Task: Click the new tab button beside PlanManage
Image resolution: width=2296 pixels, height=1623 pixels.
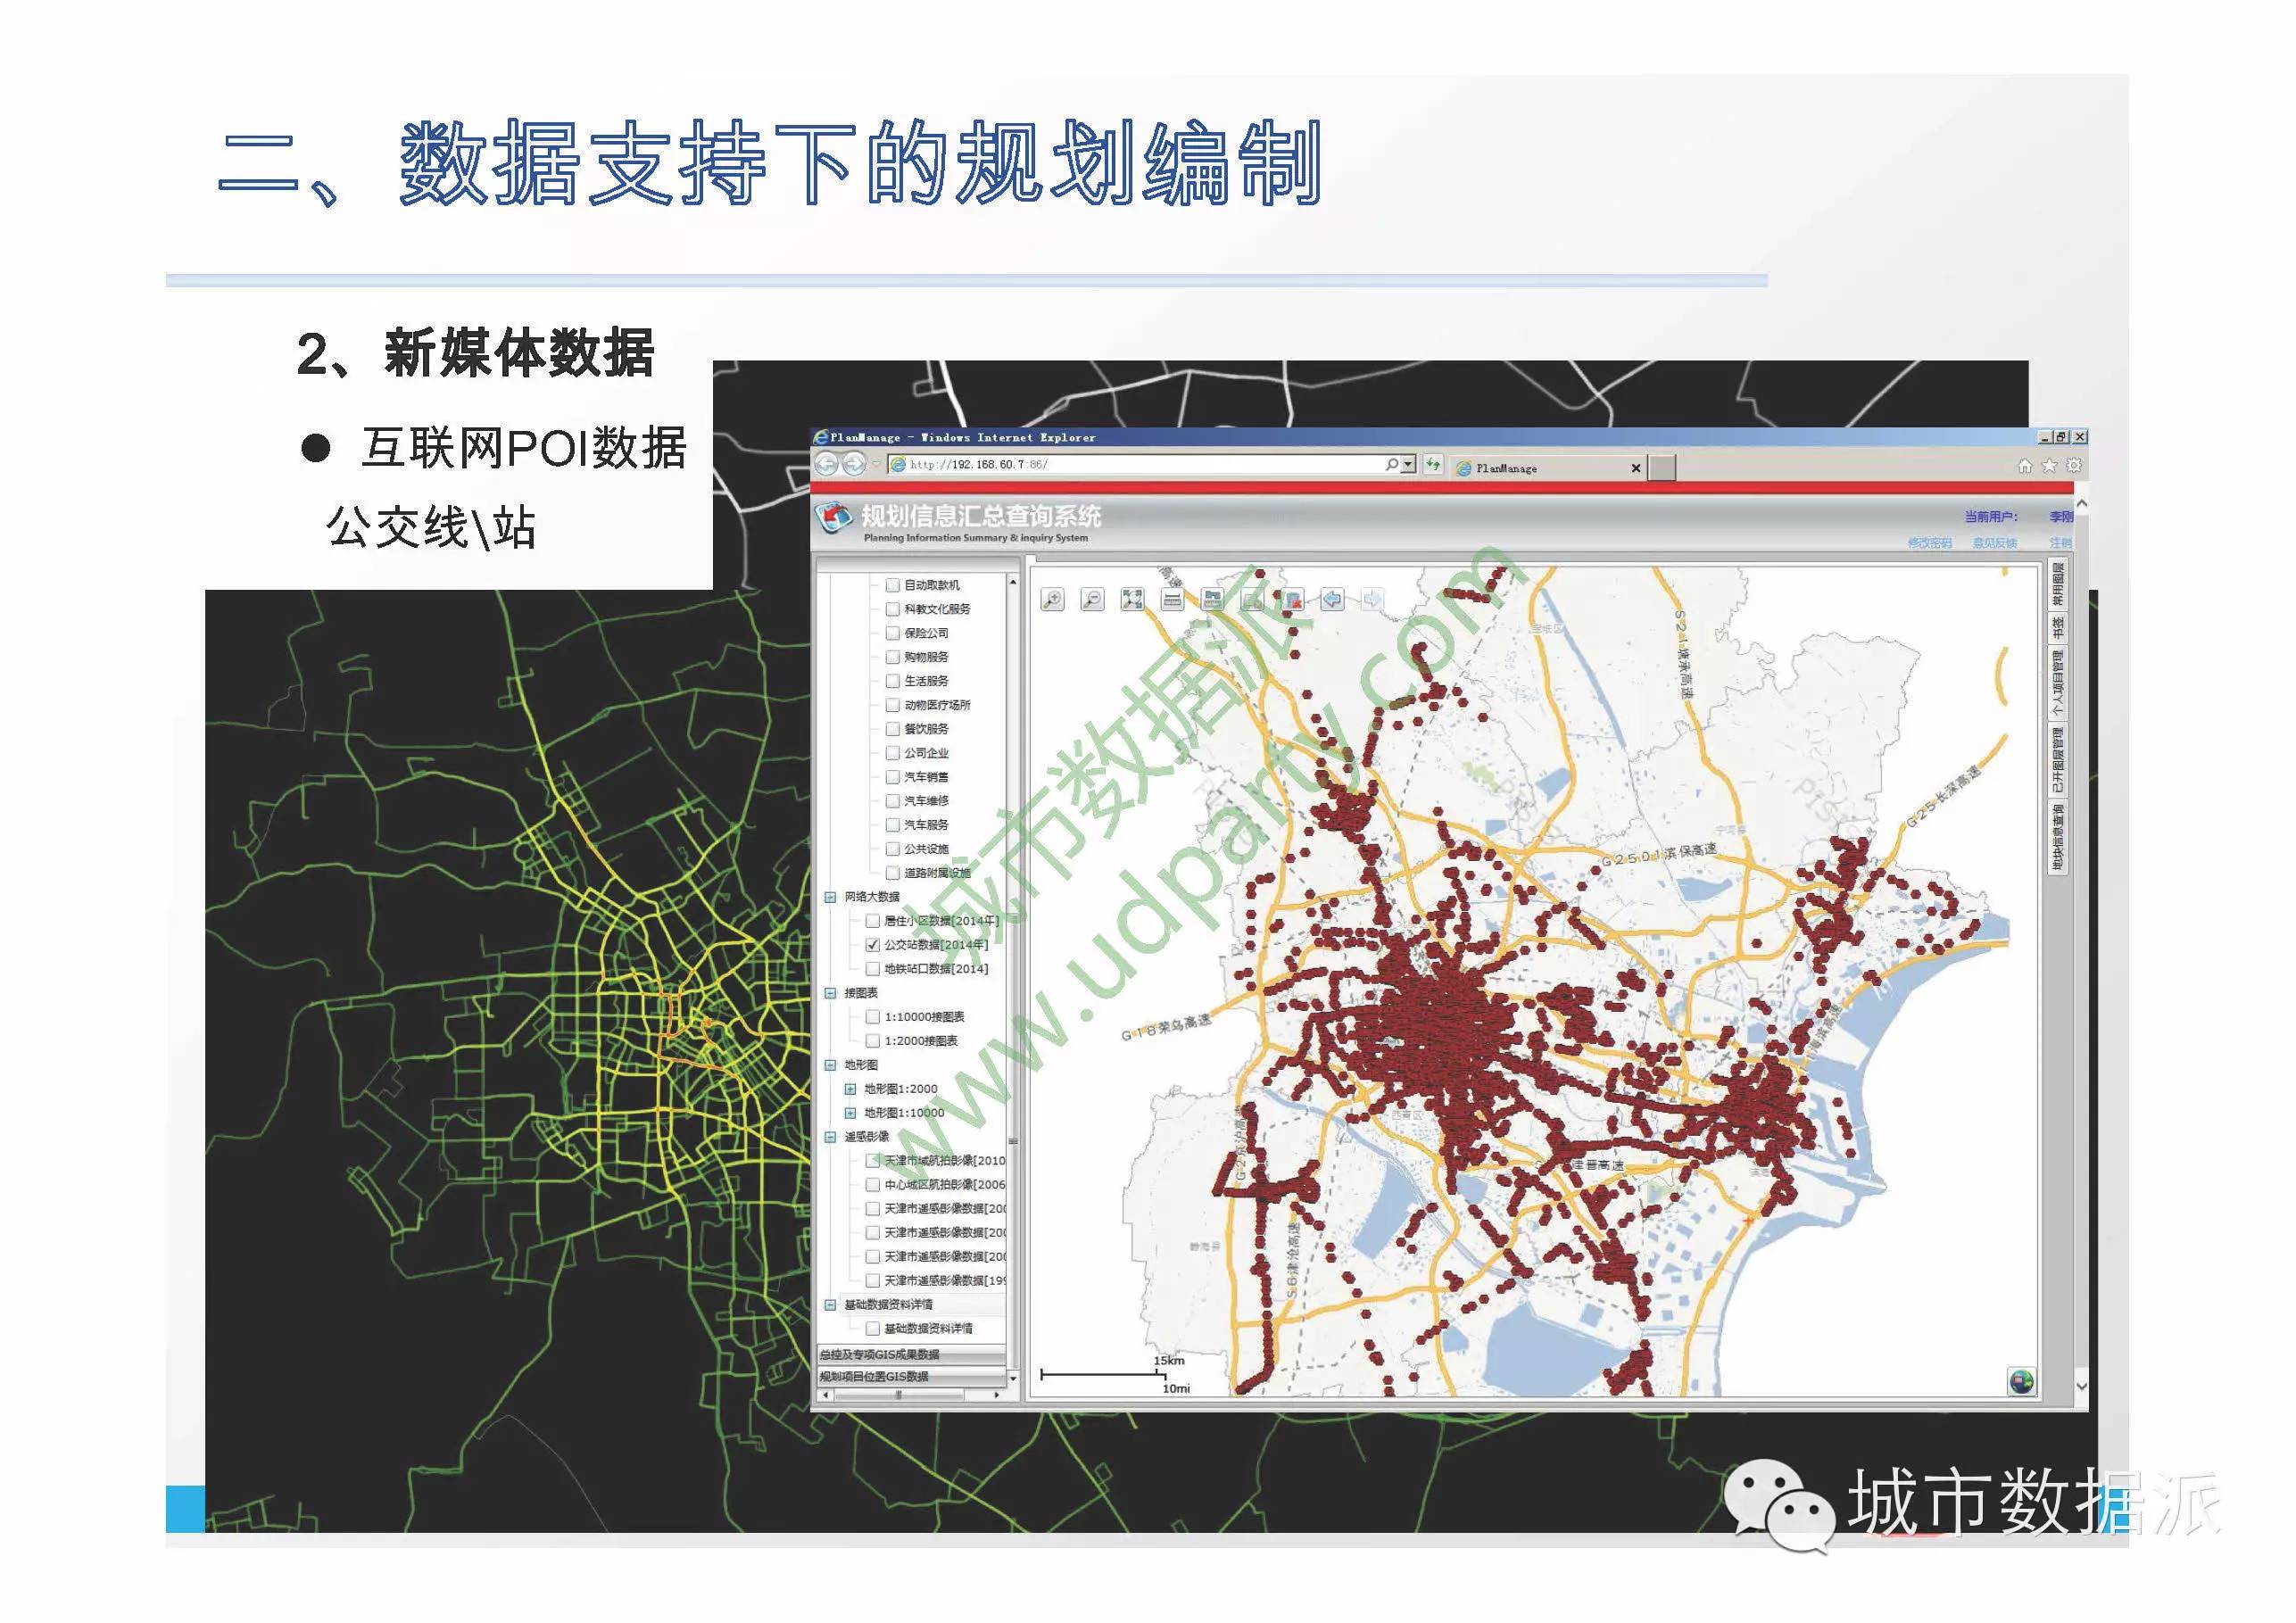Action: [x=1662, y=468]
